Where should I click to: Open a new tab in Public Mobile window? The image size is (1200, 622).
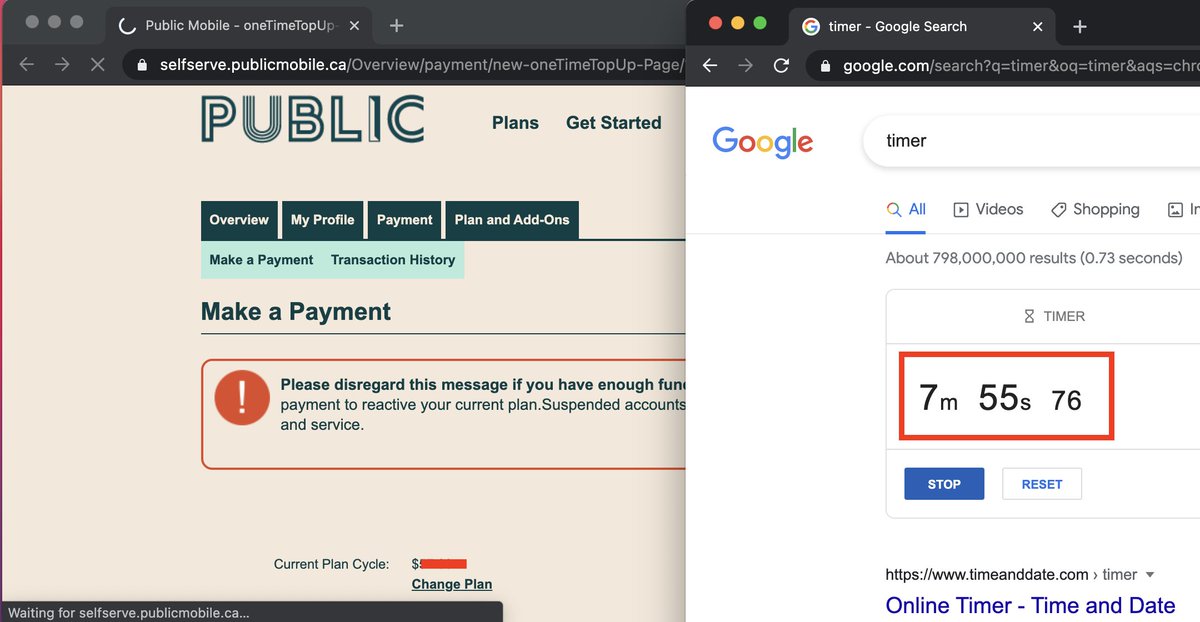tap(397, 26)
